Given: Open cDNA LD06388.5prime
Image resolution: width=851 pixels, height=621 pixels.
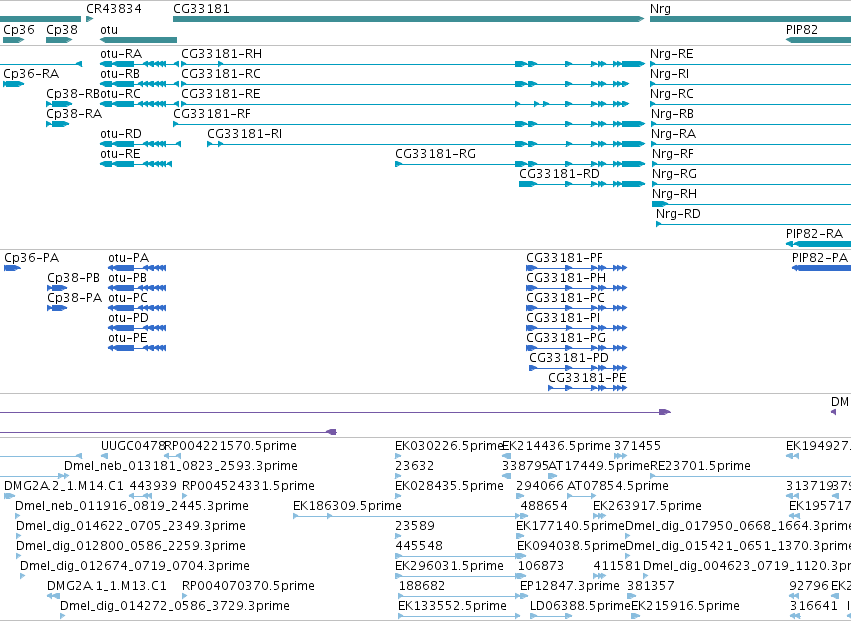Looking at the screenshot, I should 551,616.
